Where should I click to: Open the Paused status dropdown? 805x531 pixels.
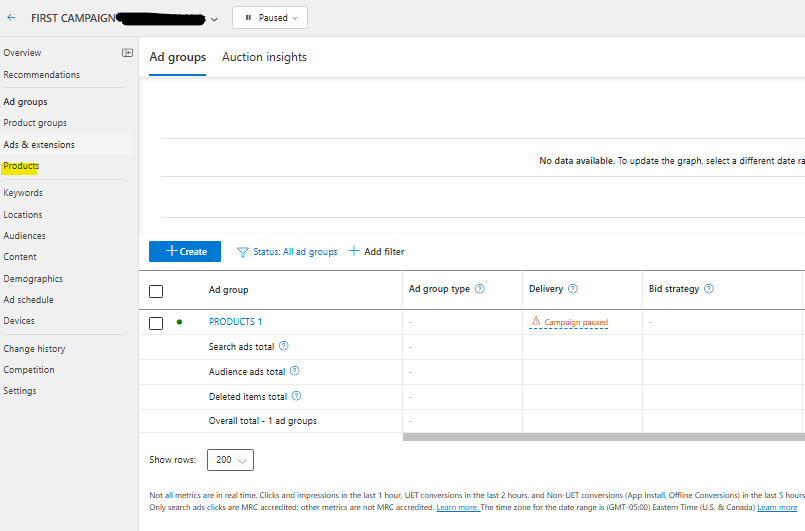tap(270, 17)
